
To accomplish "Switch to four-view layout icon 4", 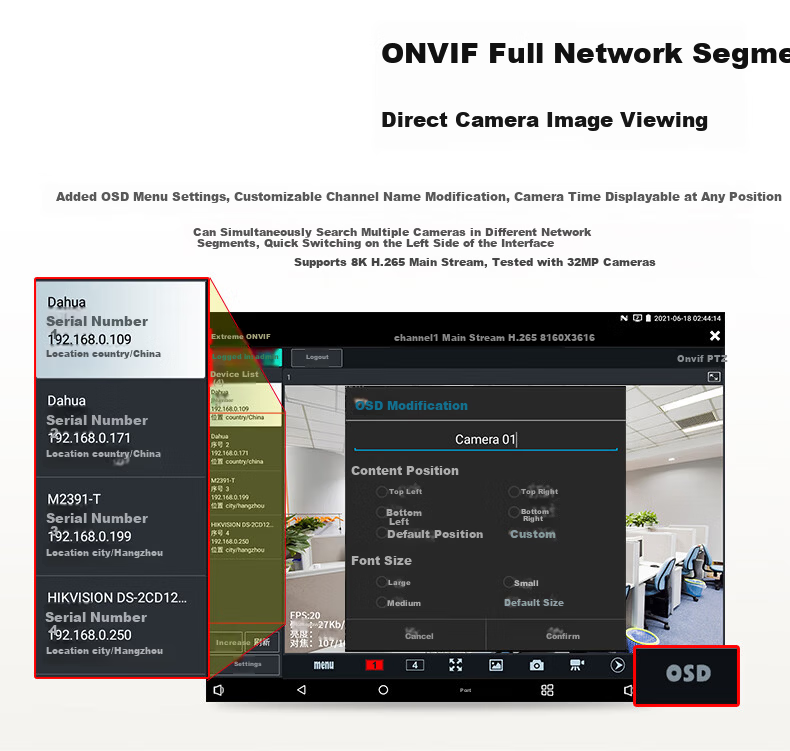I will (x=415, y=665).
